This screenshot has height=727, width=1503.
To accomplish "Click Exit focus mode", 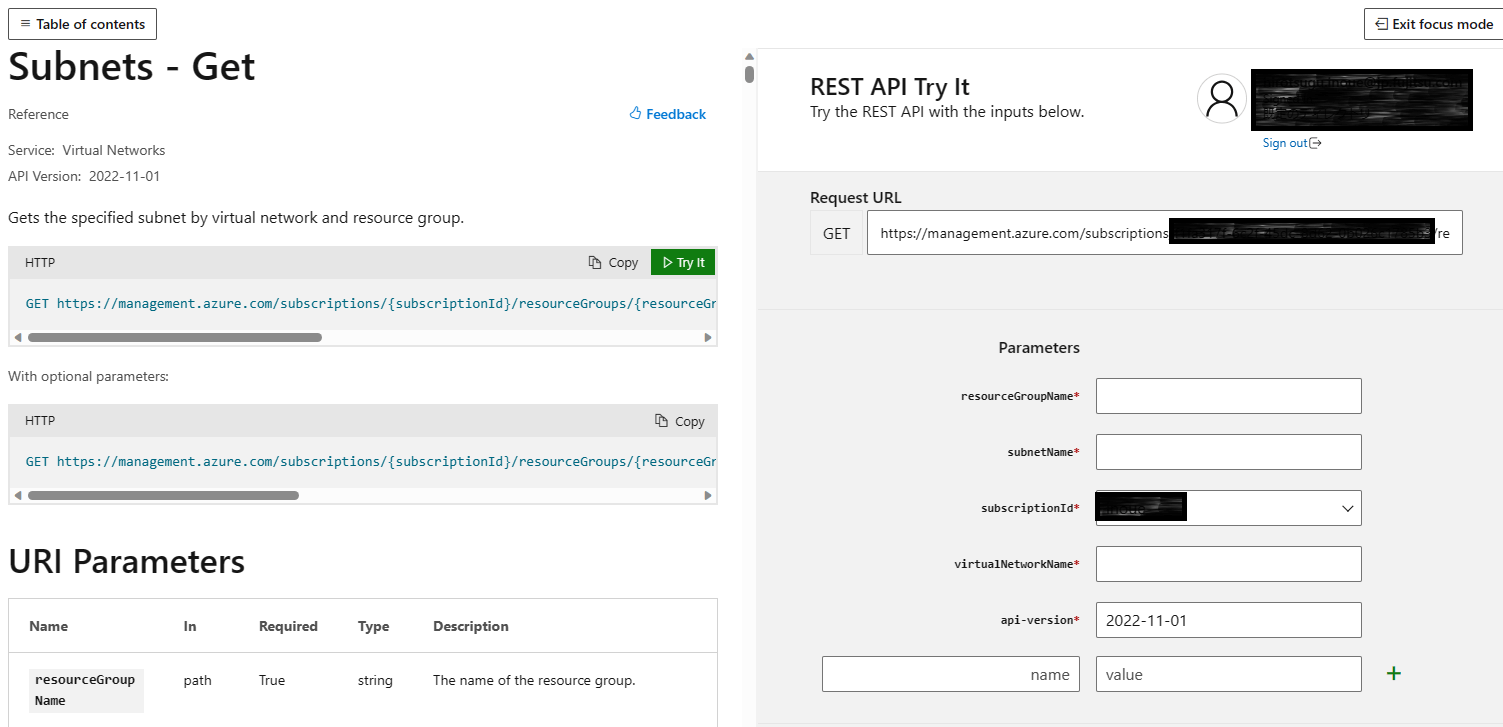I will pos(1432,23).
